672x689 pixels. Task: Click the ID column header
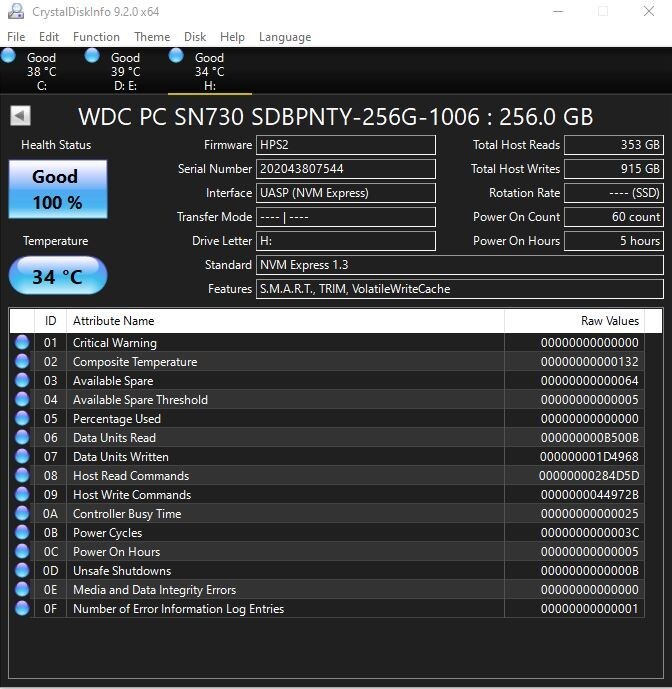pyautogui.click(x=51, y=321)
